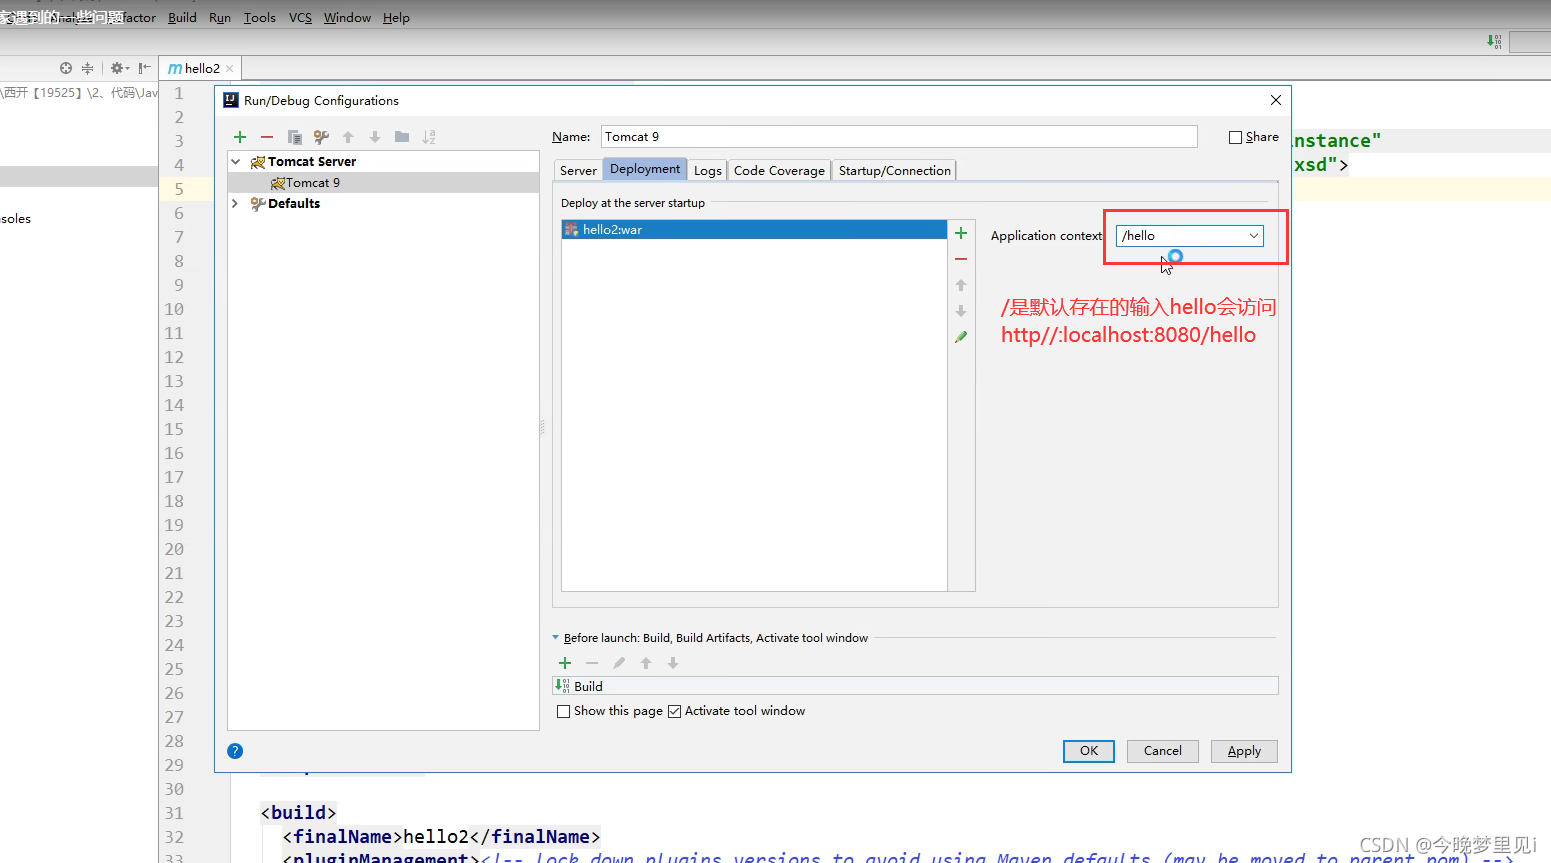Open the Run menu

click(x=220, y=18)
